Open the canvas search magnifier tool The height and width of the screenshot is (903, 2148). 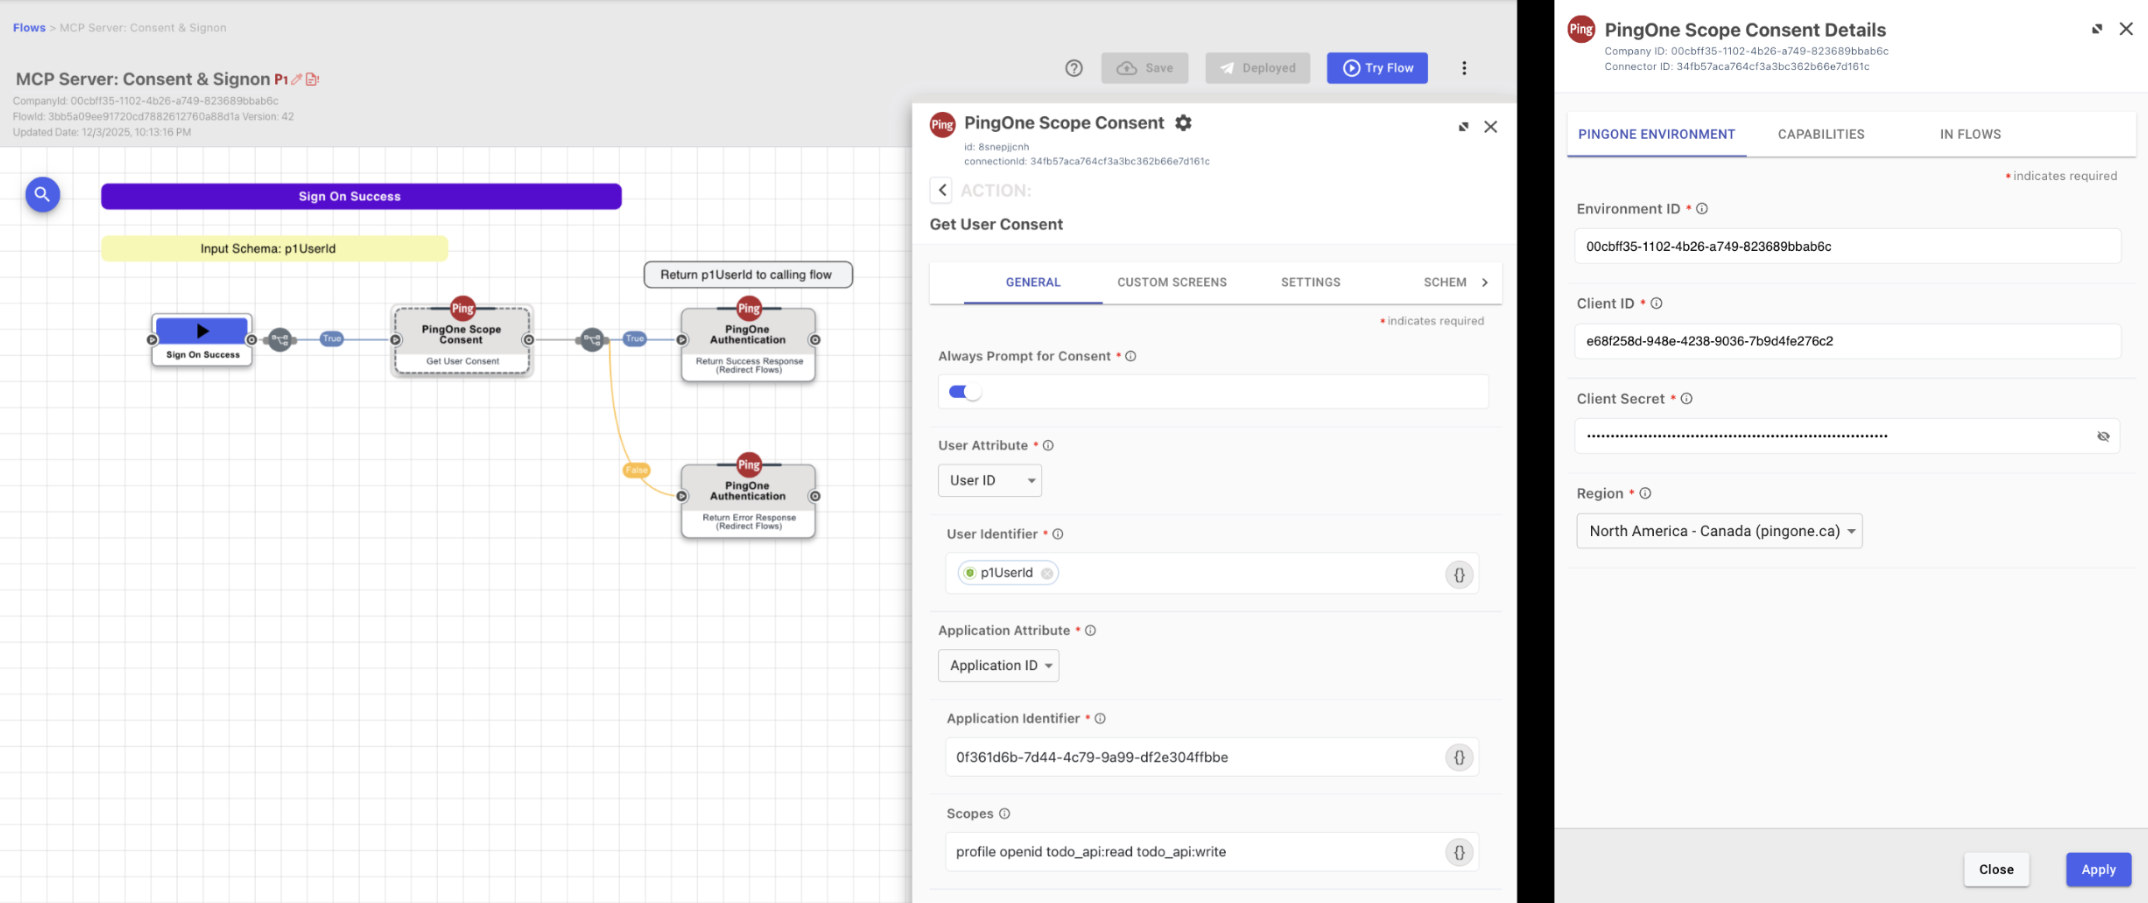pyautogui.click(x=42, y=194)
